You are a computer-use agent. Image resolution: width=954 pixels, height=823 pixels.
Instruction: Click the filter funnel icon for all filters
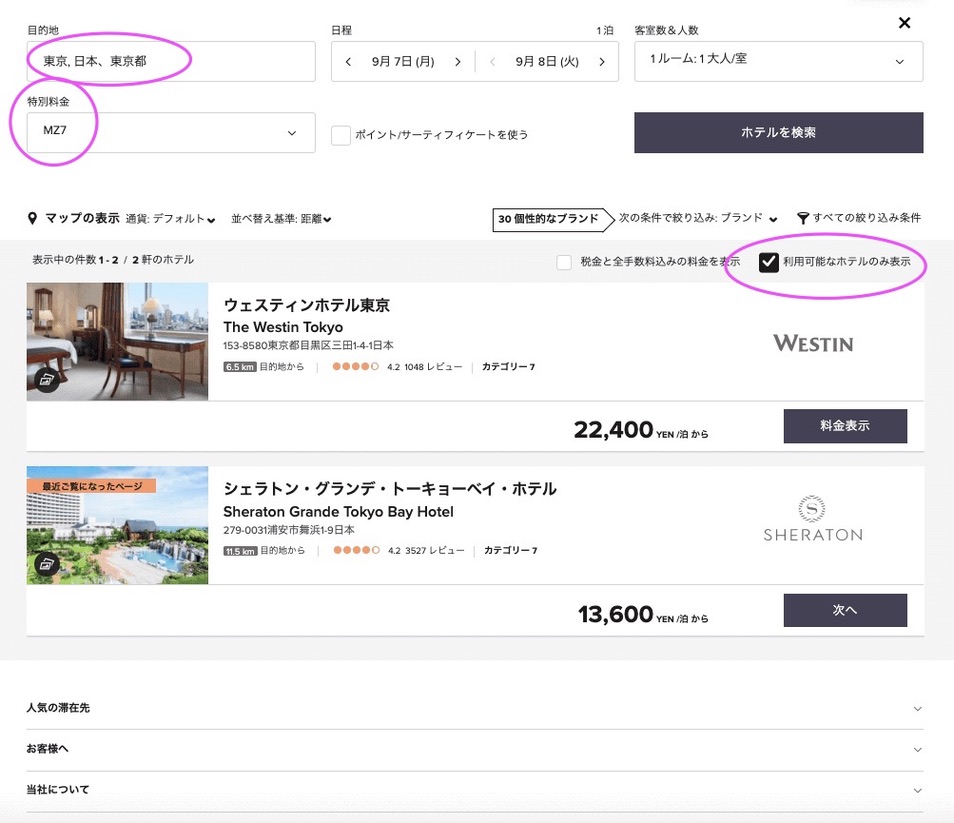click(x=802, y=218)
